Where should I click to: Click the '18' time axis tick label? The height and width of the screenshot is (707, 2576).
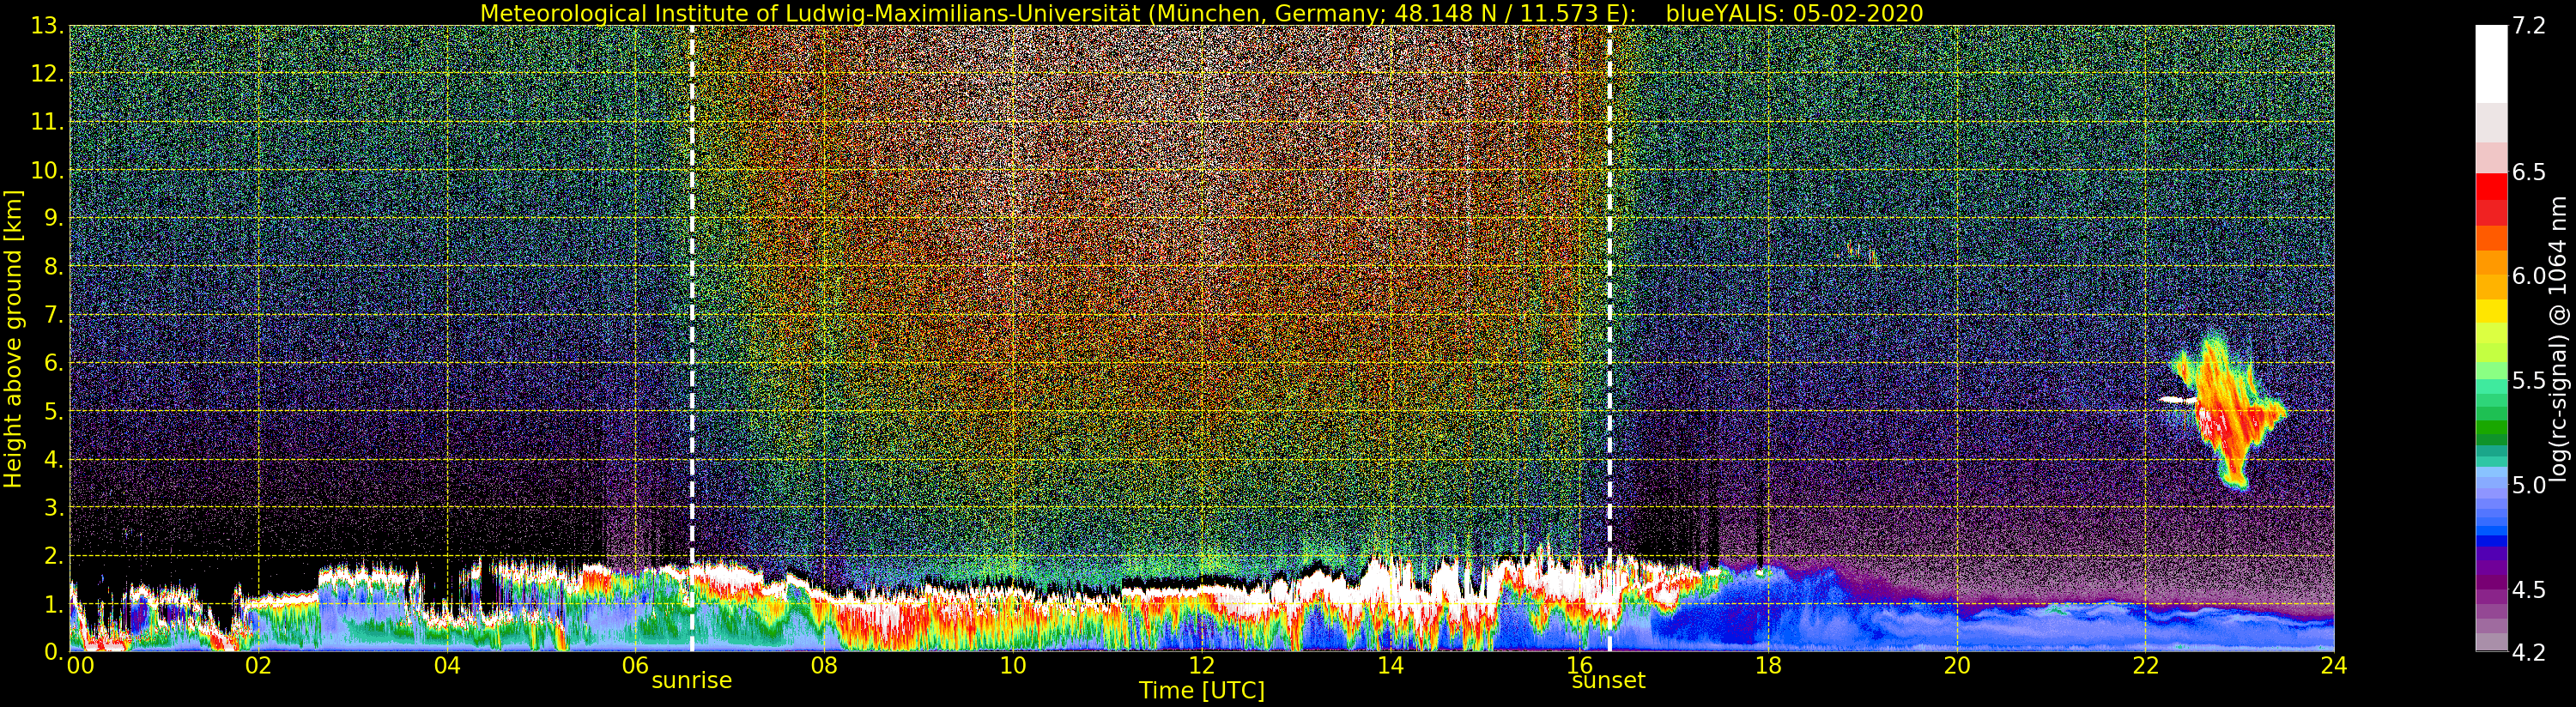(x=1768, y=665)
